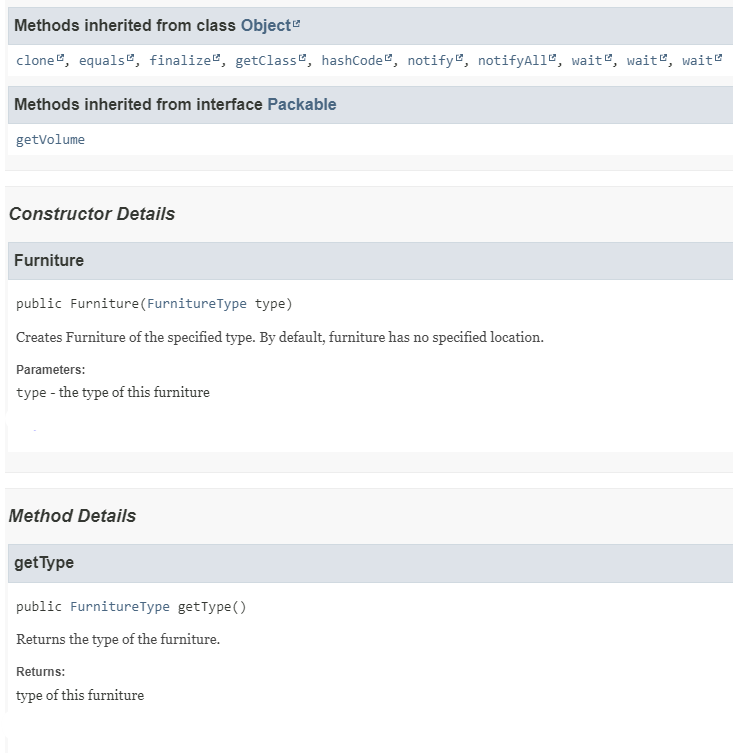The image size is (733, 753).
Task: Click external-link icon after hashCode
Action: pyautogui.click(x=389, y=59)
